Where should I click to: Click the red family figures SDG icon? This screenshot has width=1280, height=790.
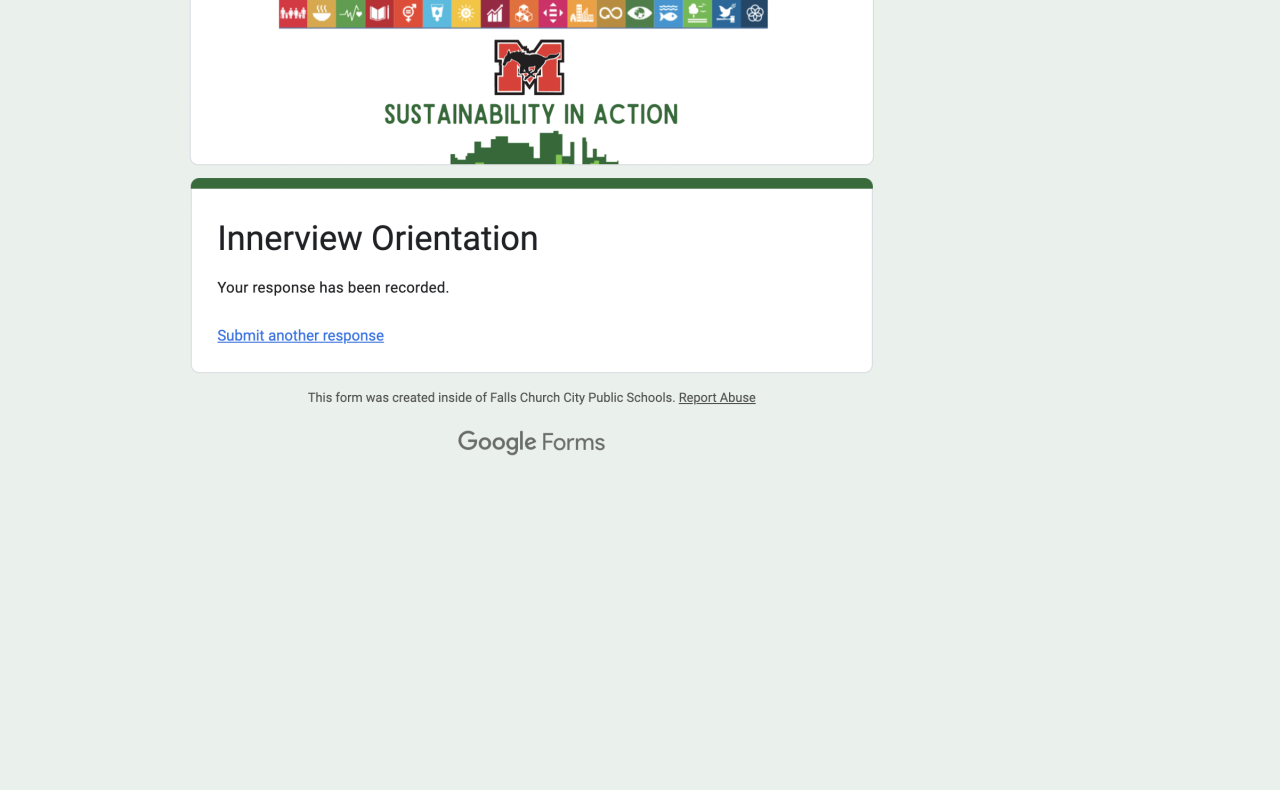pyautogui.click(x=293, y=14)
